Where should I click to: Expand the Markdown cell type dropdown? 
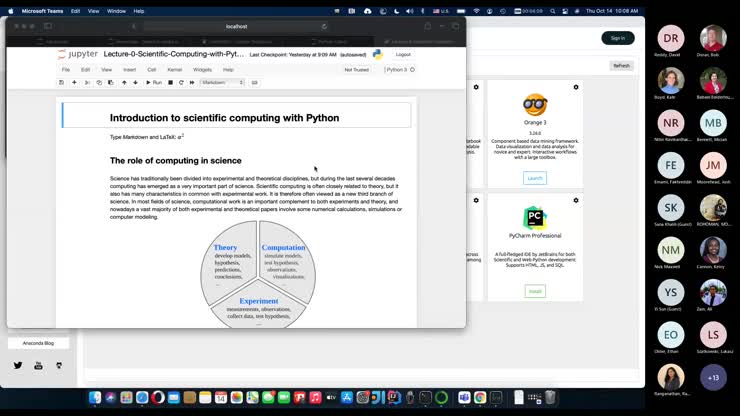click(x=222, y=82)
